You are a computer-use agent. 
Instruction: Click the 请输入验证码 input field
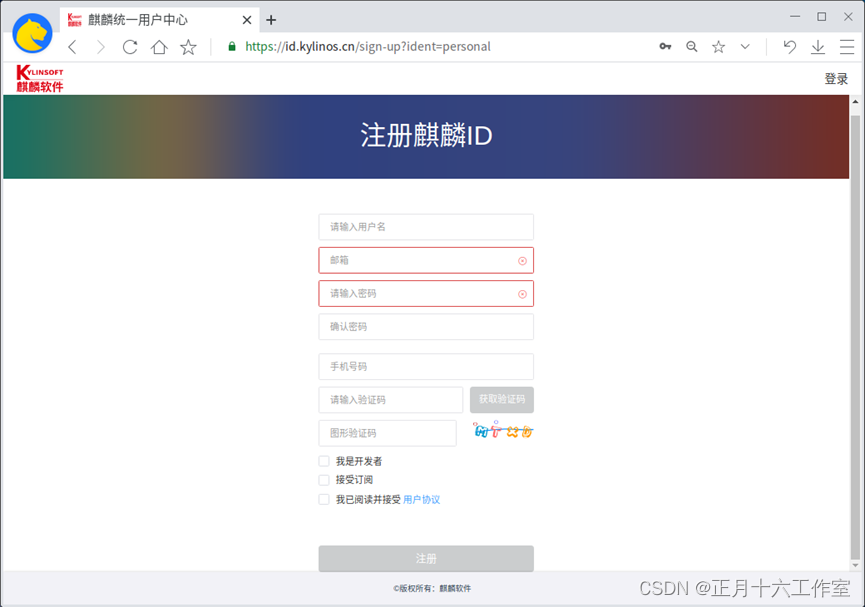tap(391, 400)
